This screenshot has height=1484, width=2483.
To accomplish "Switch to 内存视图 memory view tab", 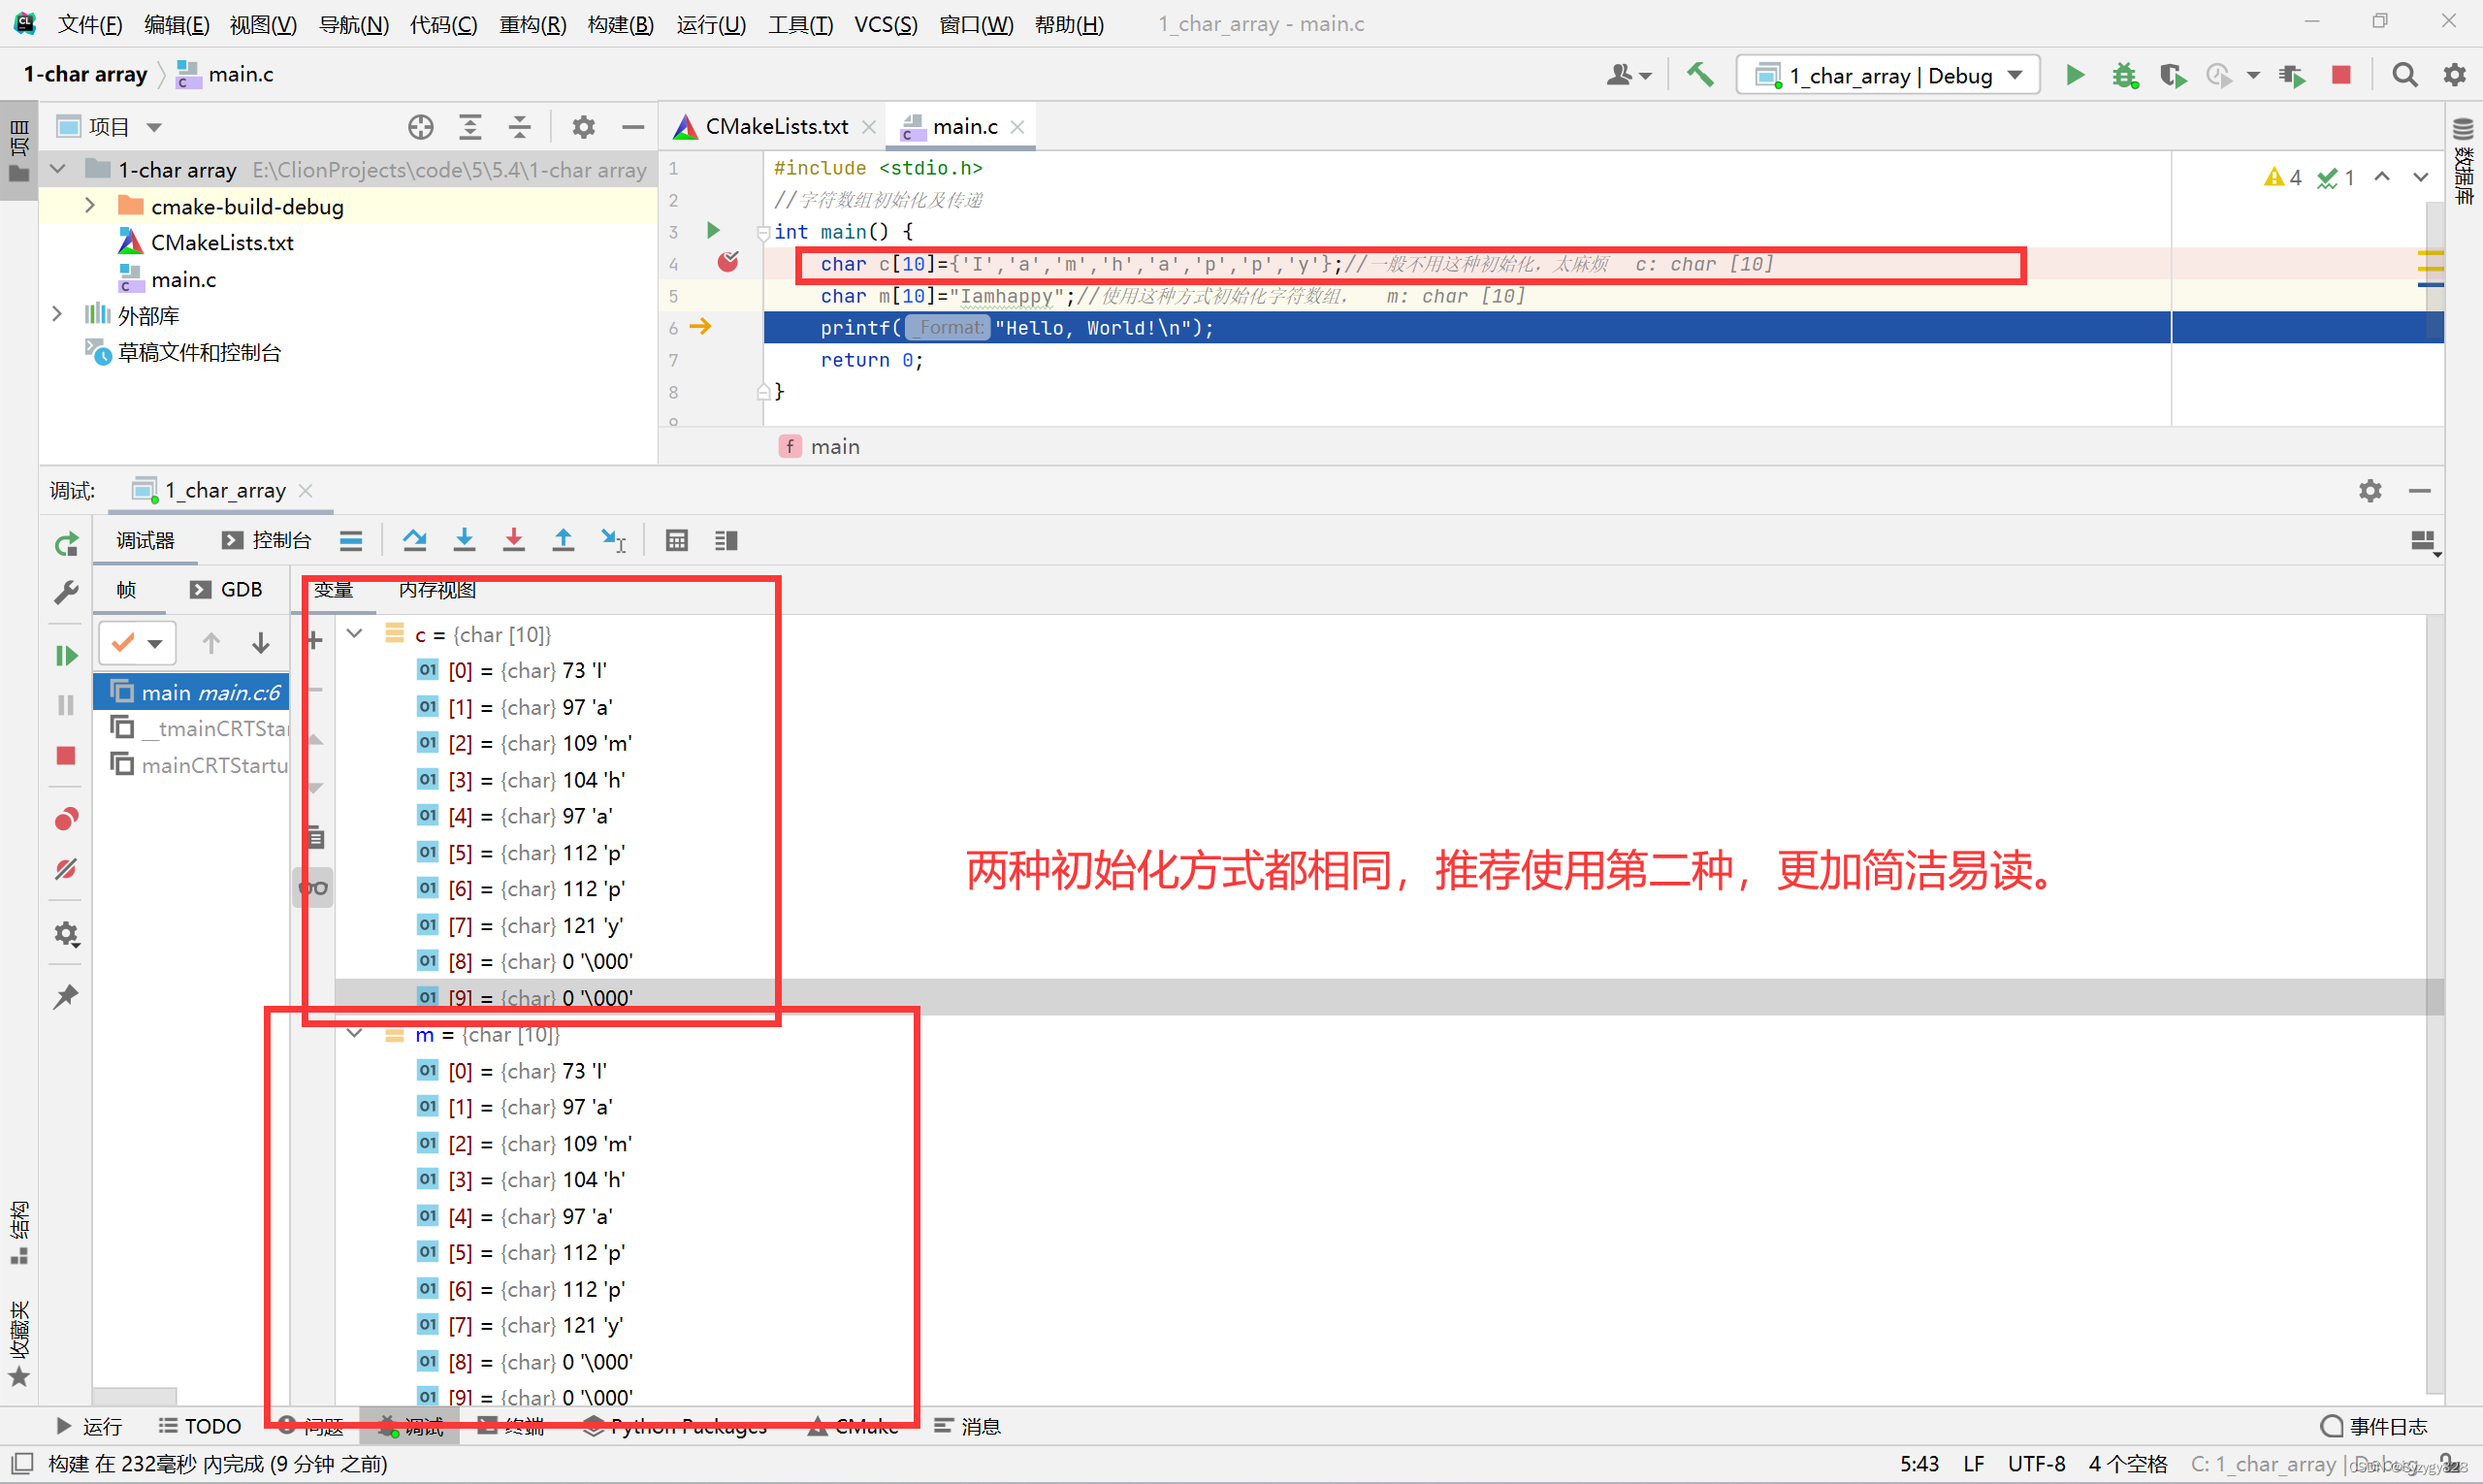I will pos(437,590).
